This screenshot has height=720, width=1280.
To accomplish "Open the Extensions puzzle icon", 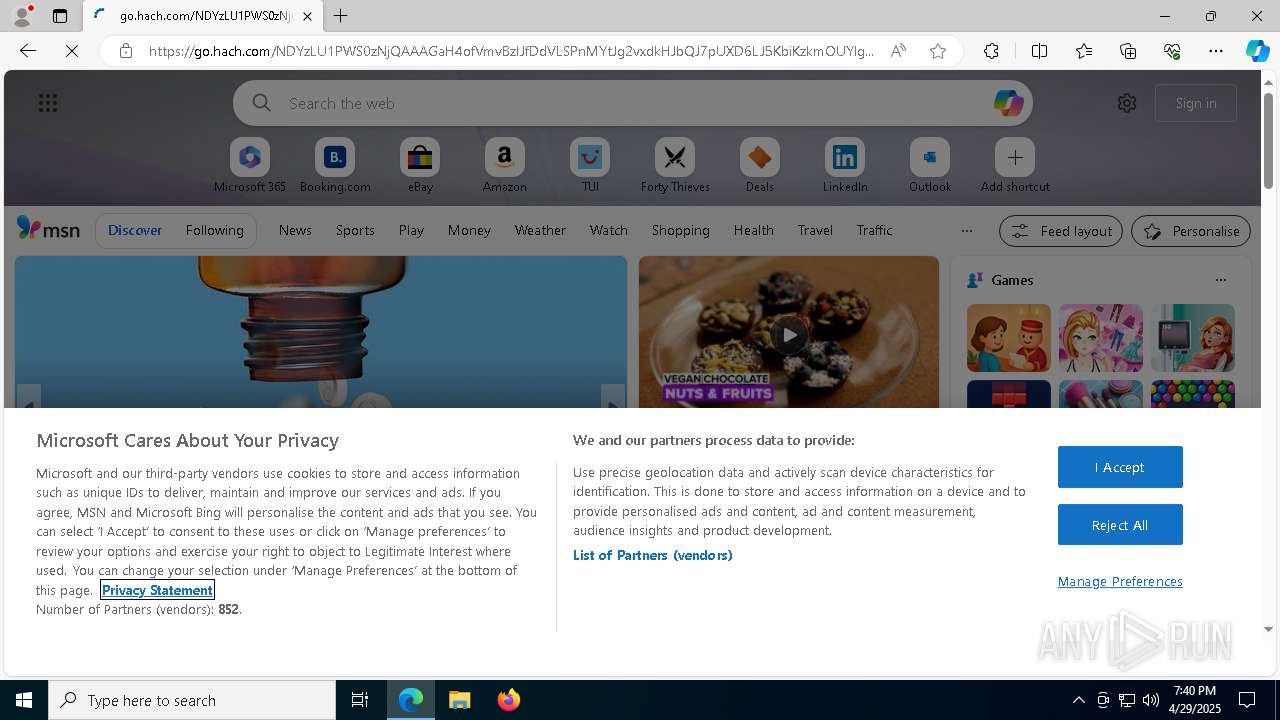I will (x=991, y=51).
